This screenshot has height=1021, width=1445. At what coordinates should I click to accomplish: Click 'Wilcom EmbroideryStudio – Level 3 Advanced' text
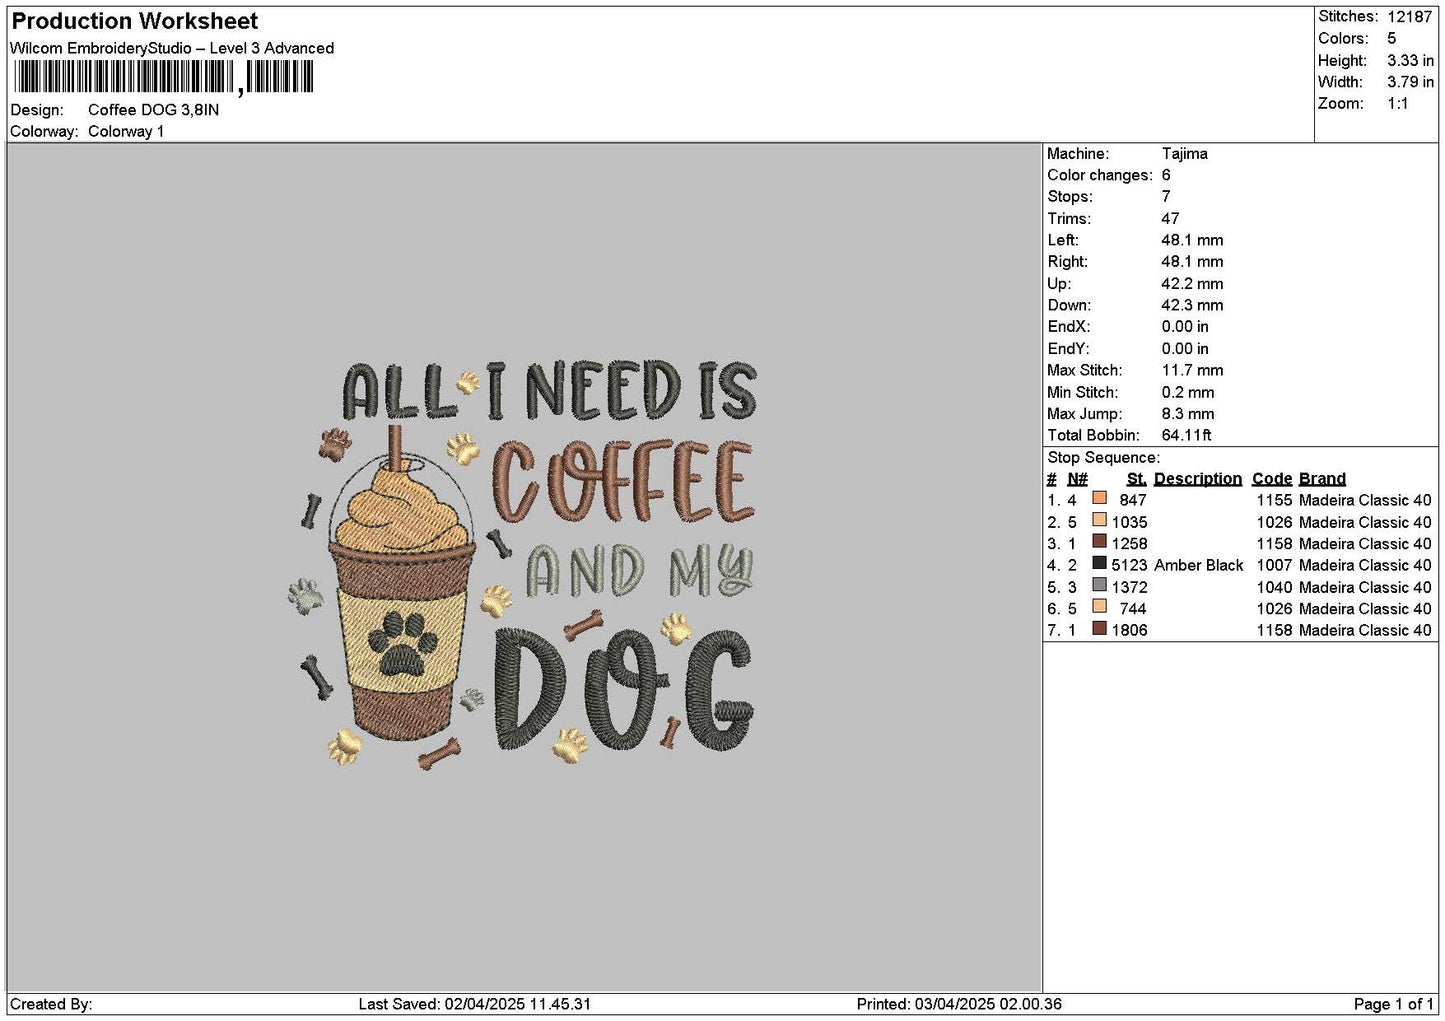pos(172,48)
